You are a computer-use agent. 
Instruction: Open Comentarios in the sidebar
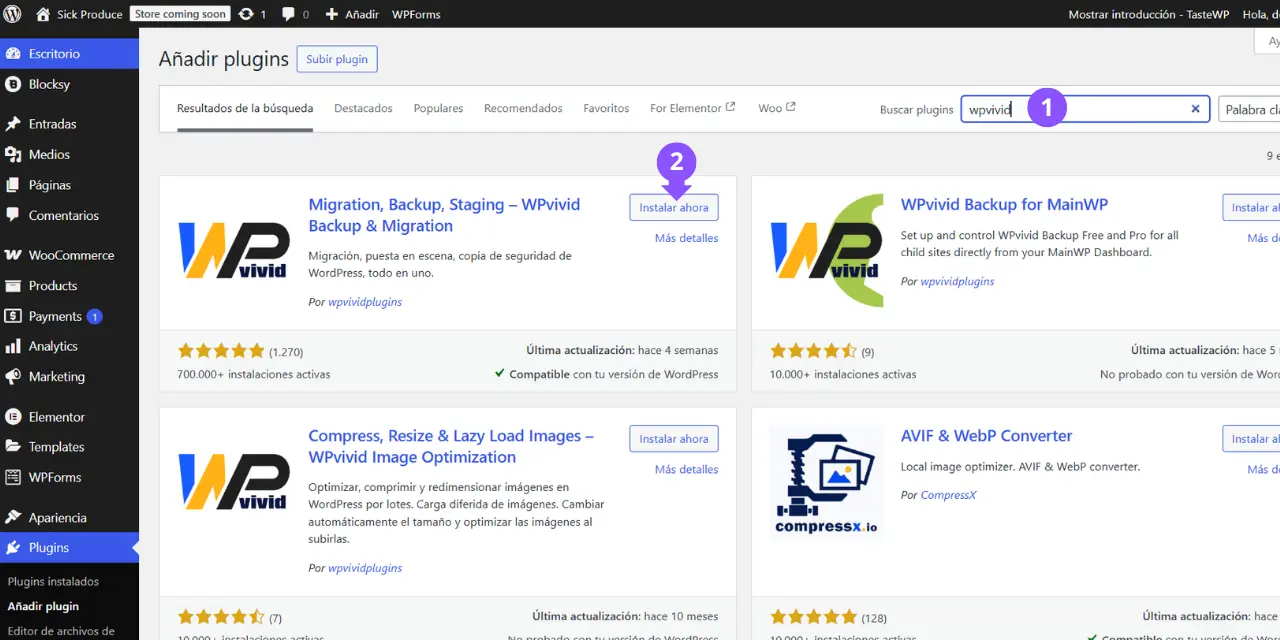(69, 215)
